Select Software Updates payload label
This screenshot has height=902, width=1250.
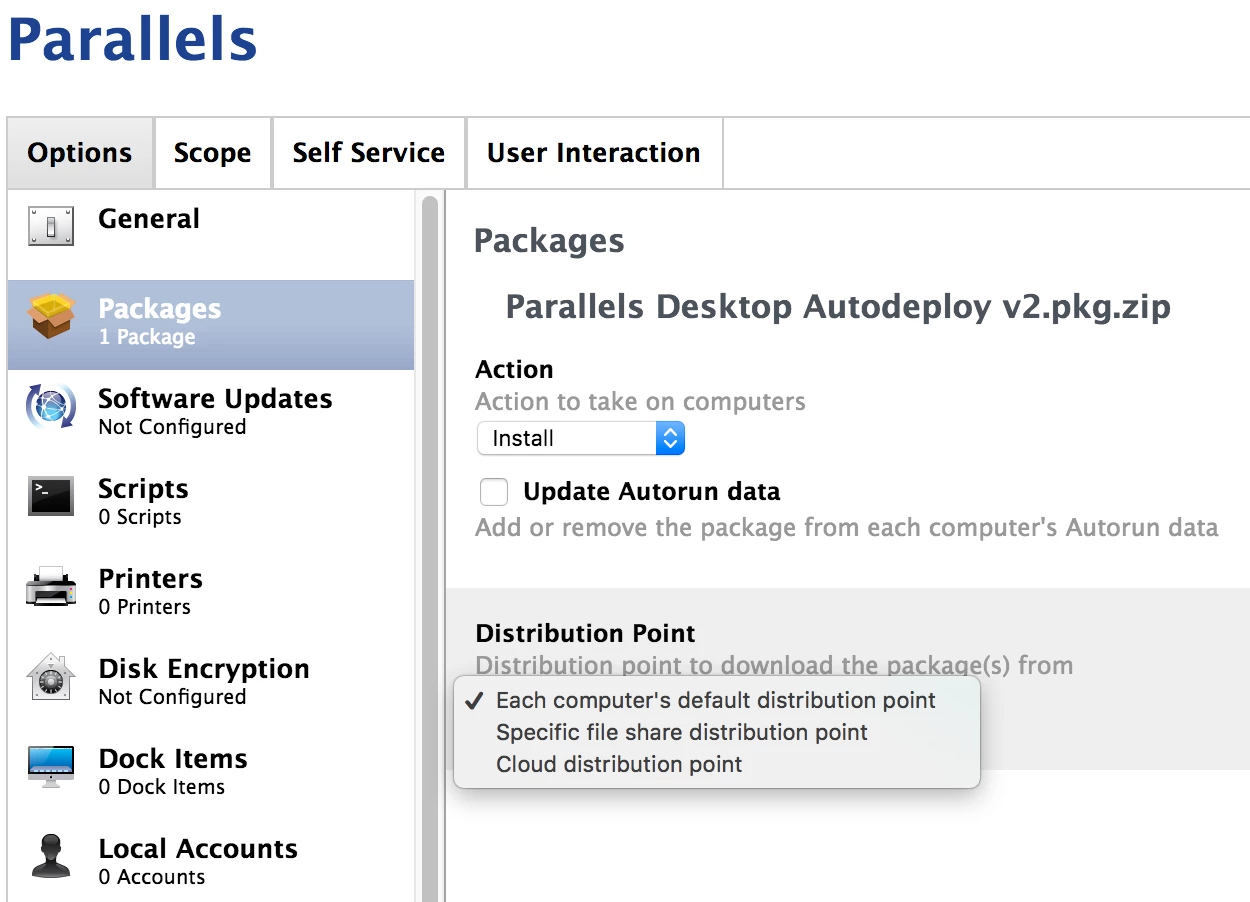(x=215, y=399)
